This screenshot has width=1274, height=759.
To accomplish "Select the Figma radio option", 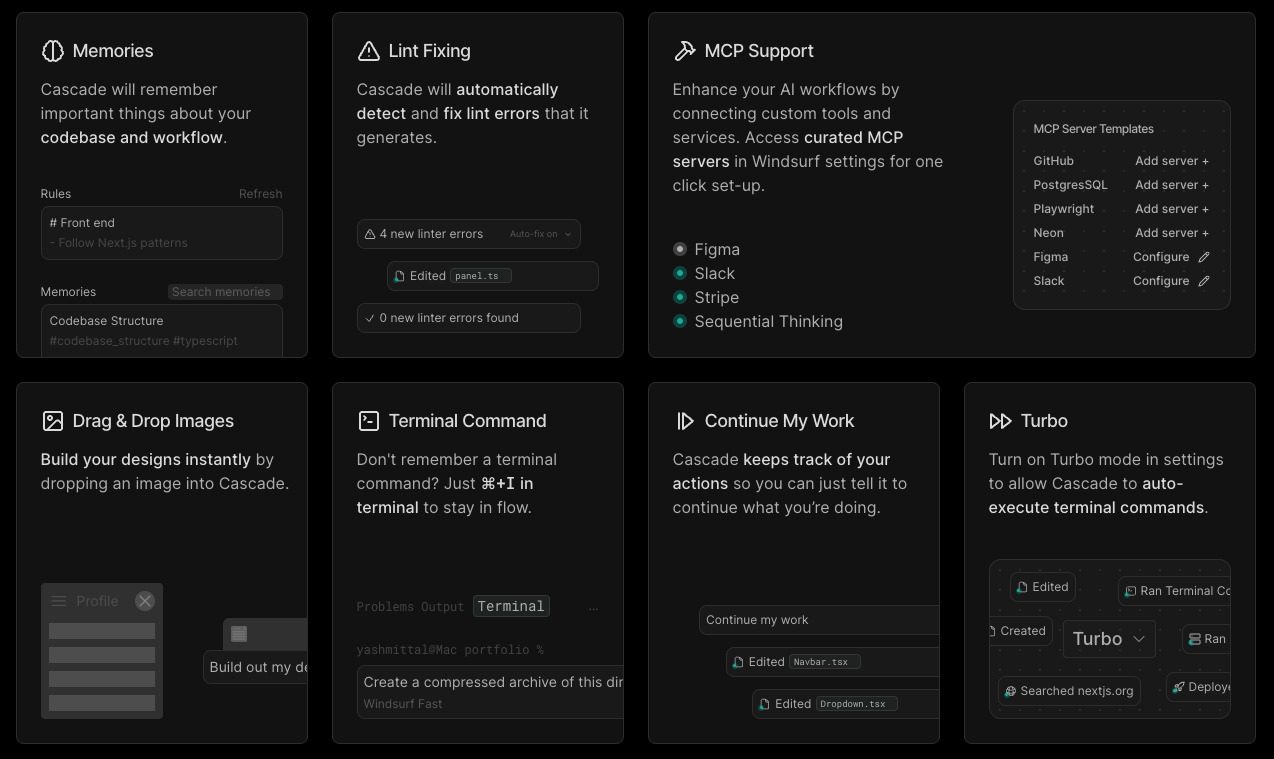I will coord(680,249).
